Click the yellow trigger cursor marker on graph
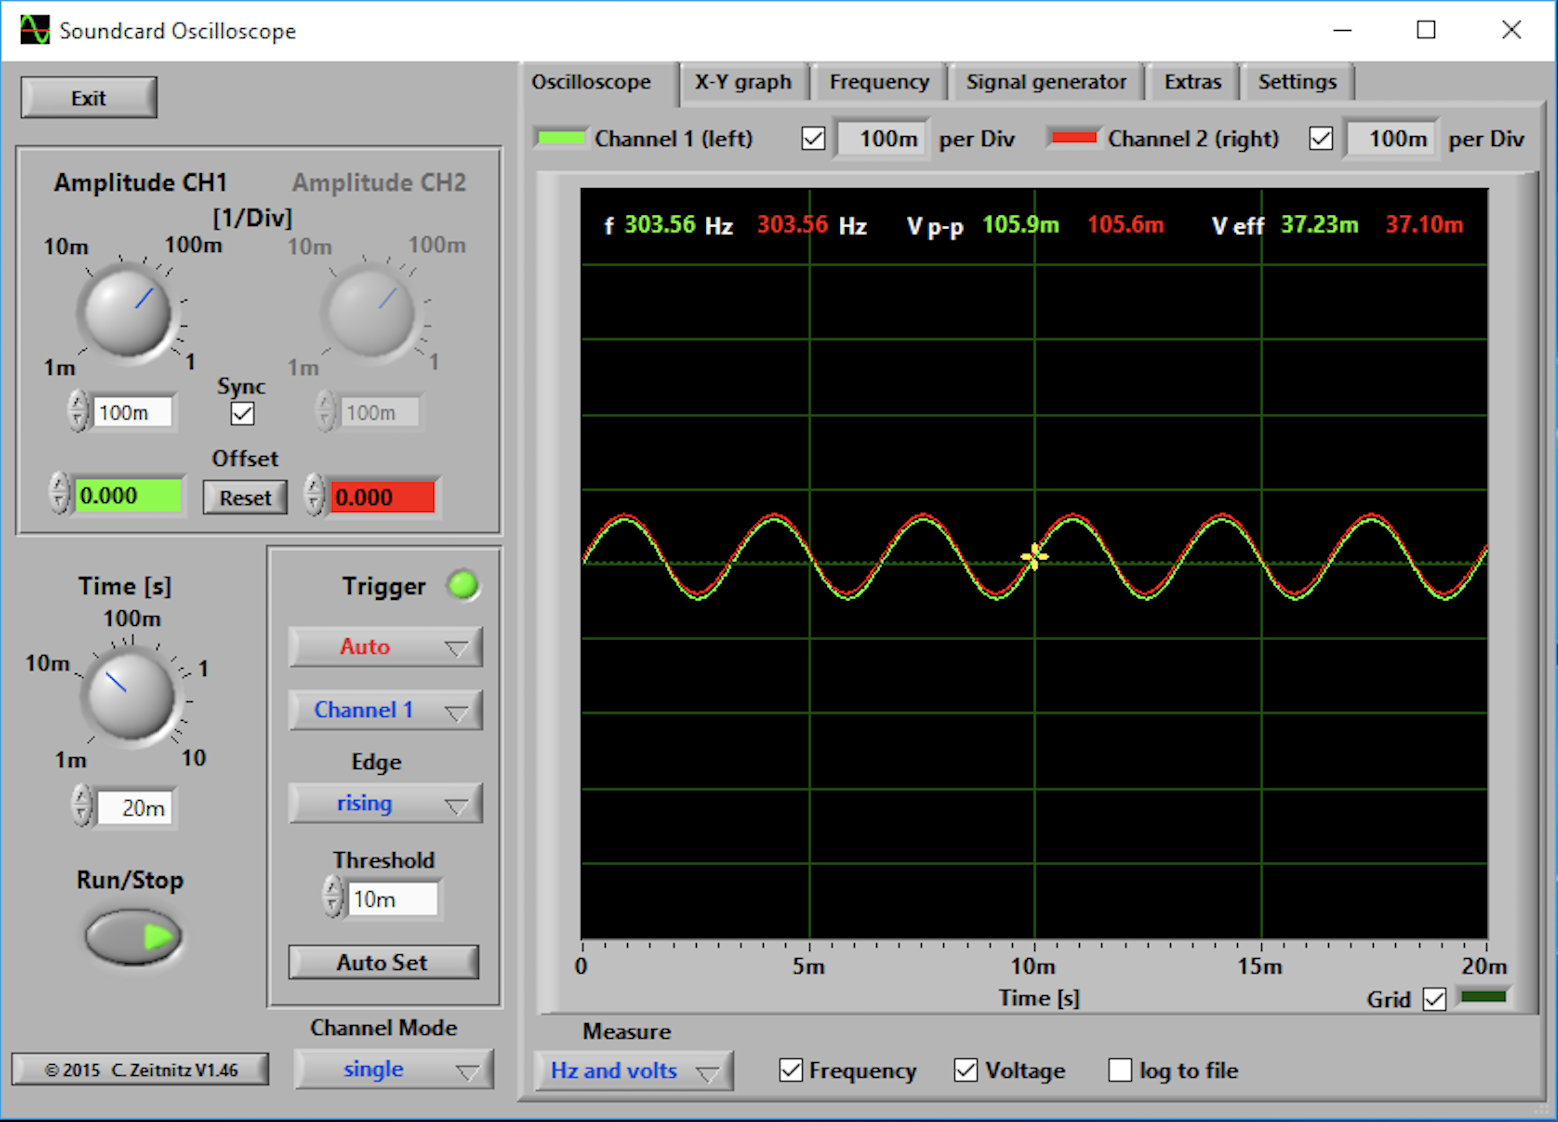Viewport: 1558px width, 1122px height. tap(1034, 557)
